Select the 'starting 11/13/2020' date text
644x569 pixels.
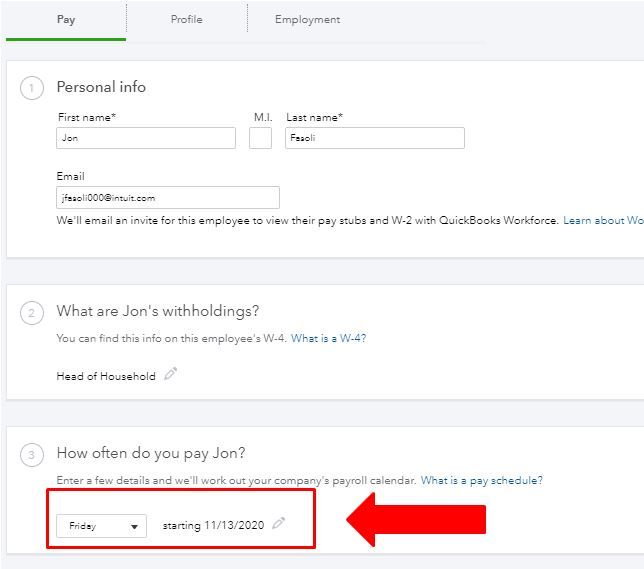point(214,525)
